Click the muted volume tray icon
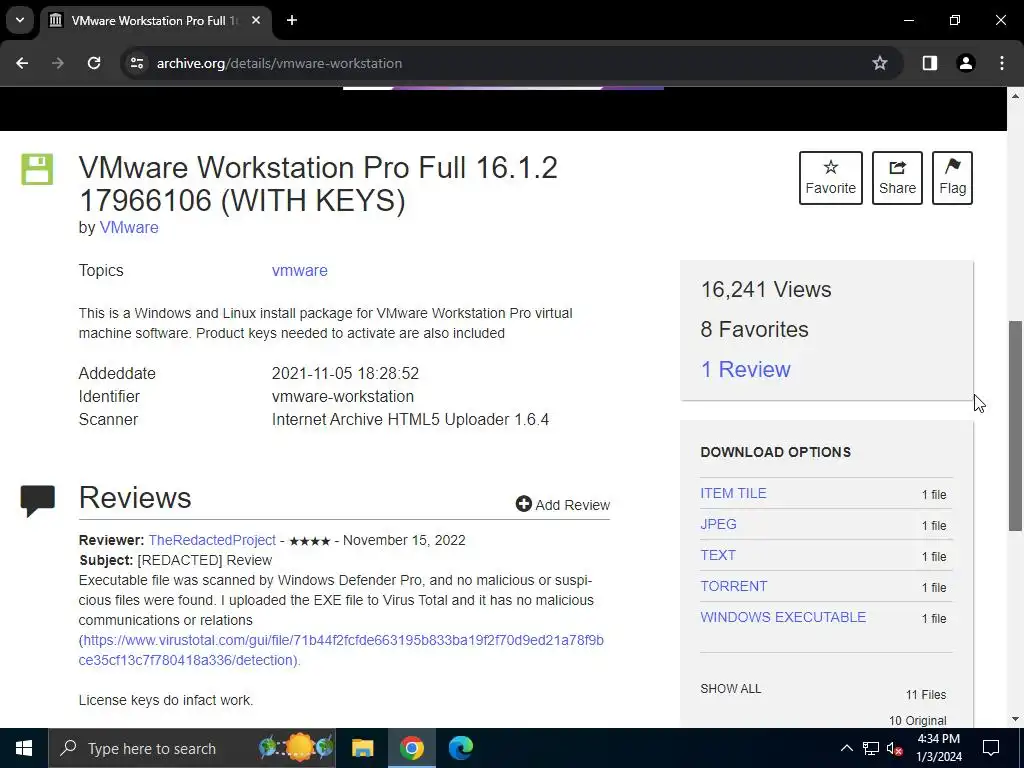The width and height of the screenshot is (1024, 768). 894,748
